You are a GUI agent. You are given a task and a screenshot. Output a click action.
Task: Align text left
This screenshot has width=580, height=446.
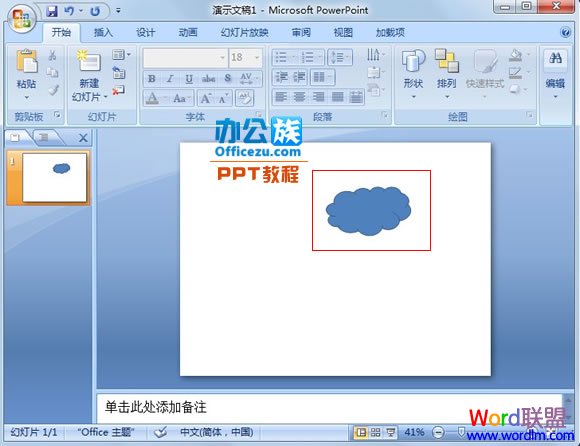pyautogui.click(x=281, y=97)
